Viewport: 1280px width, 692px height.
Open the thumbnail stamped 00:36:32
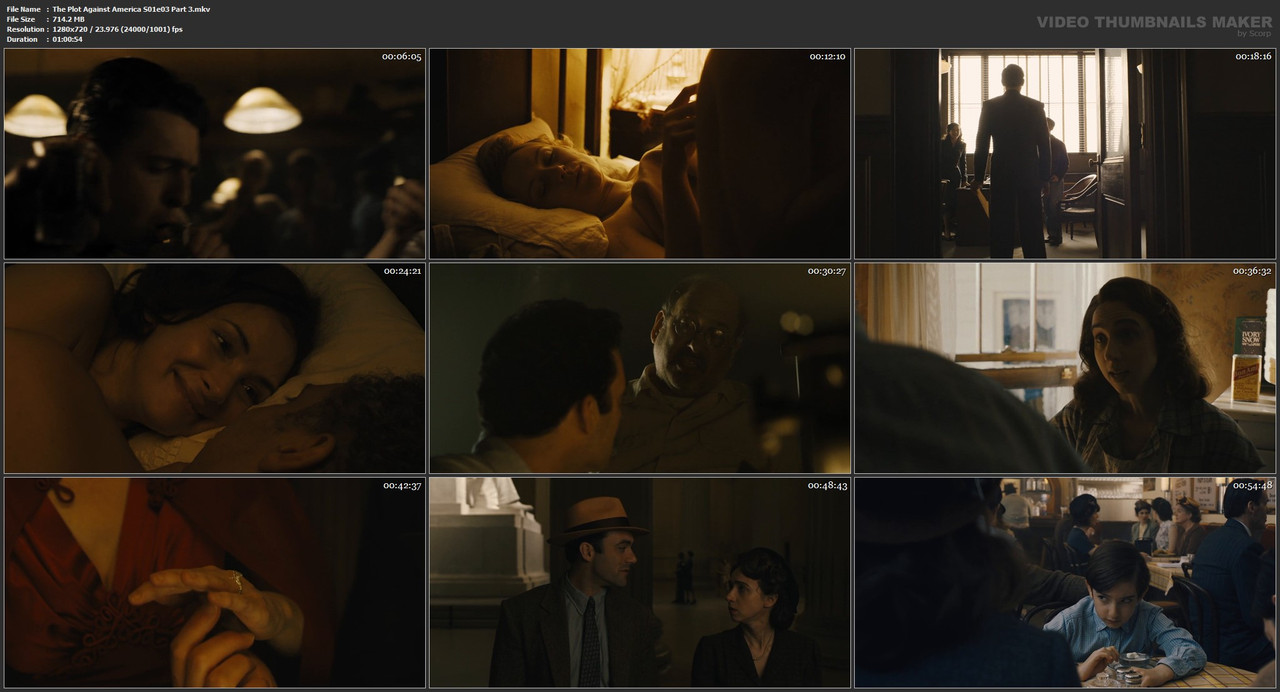1065,368
